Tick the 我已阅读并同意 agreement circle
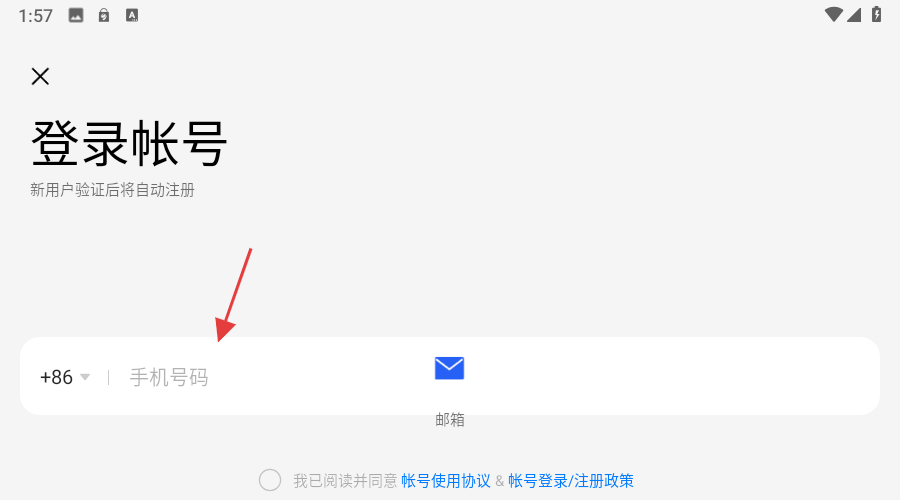The image size is (900, 500). (x=270, y=480)
